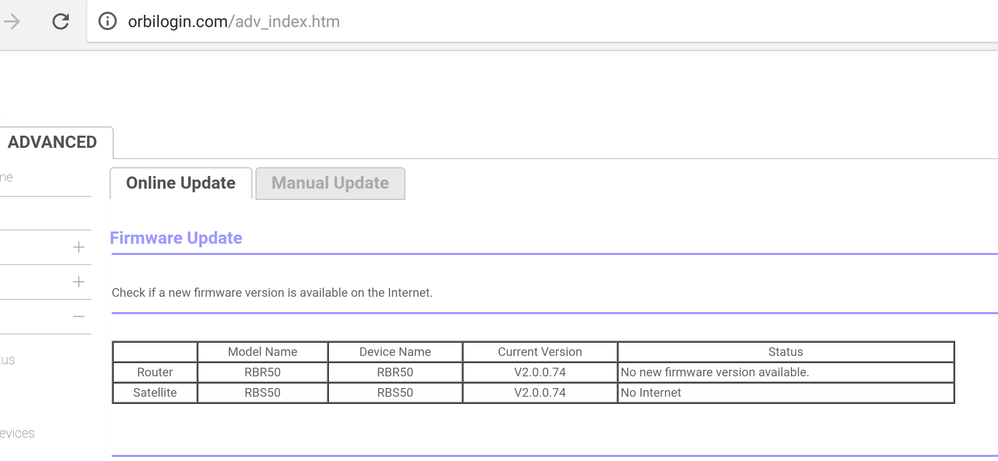The width and height of the screenshot is (998, 461).
Task: Click the Device Name column header
Action: point(394,352)
